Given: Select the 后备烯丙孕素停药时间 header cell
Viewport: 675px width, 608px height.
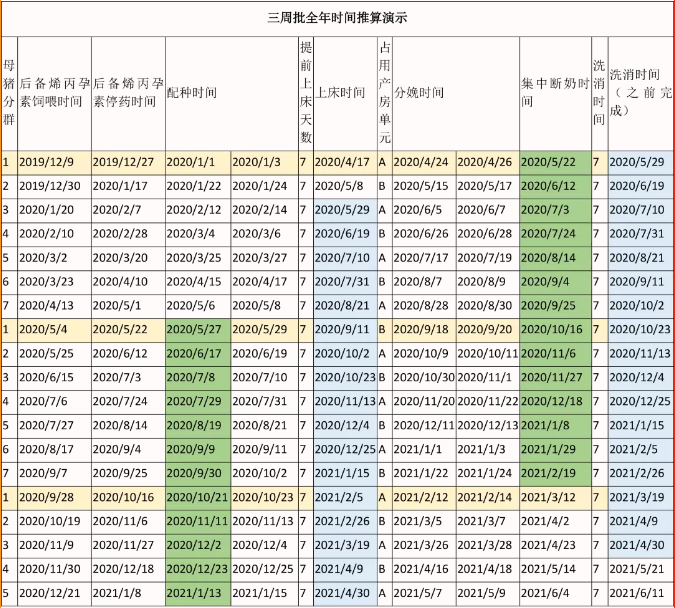Looking at the screenshot, I should coord(128,93).
